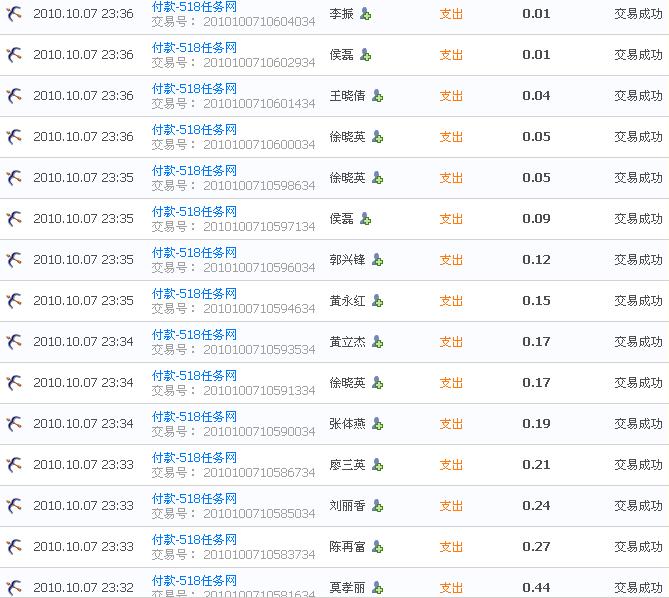Open 付款-518任务网 link for transaction 2010100710597134
Image resolution: width=669 pixels, height=598 pixels.
[194, 211]
